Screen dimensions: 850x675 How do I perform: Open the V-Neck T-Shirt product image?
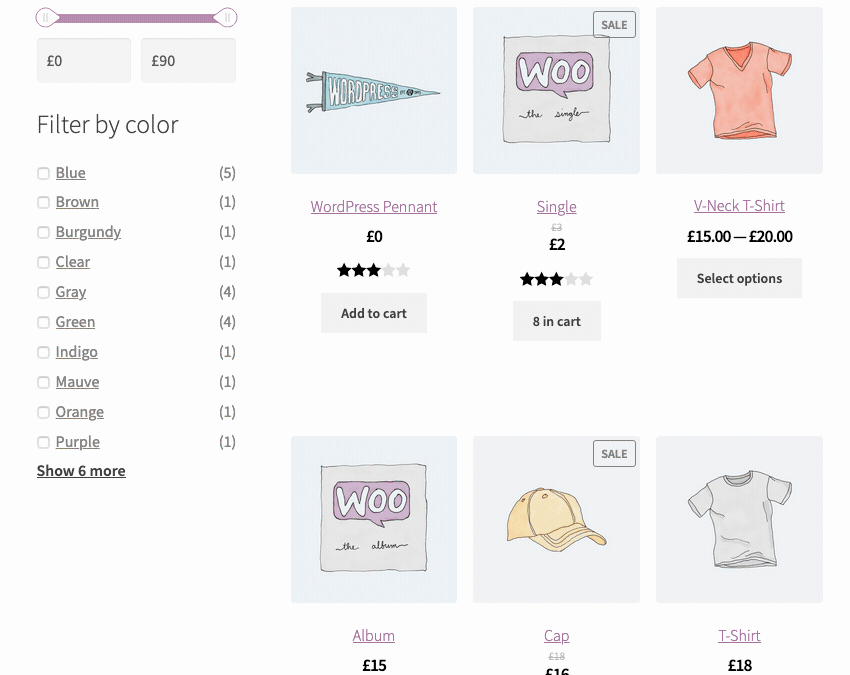tap(739, 91)
